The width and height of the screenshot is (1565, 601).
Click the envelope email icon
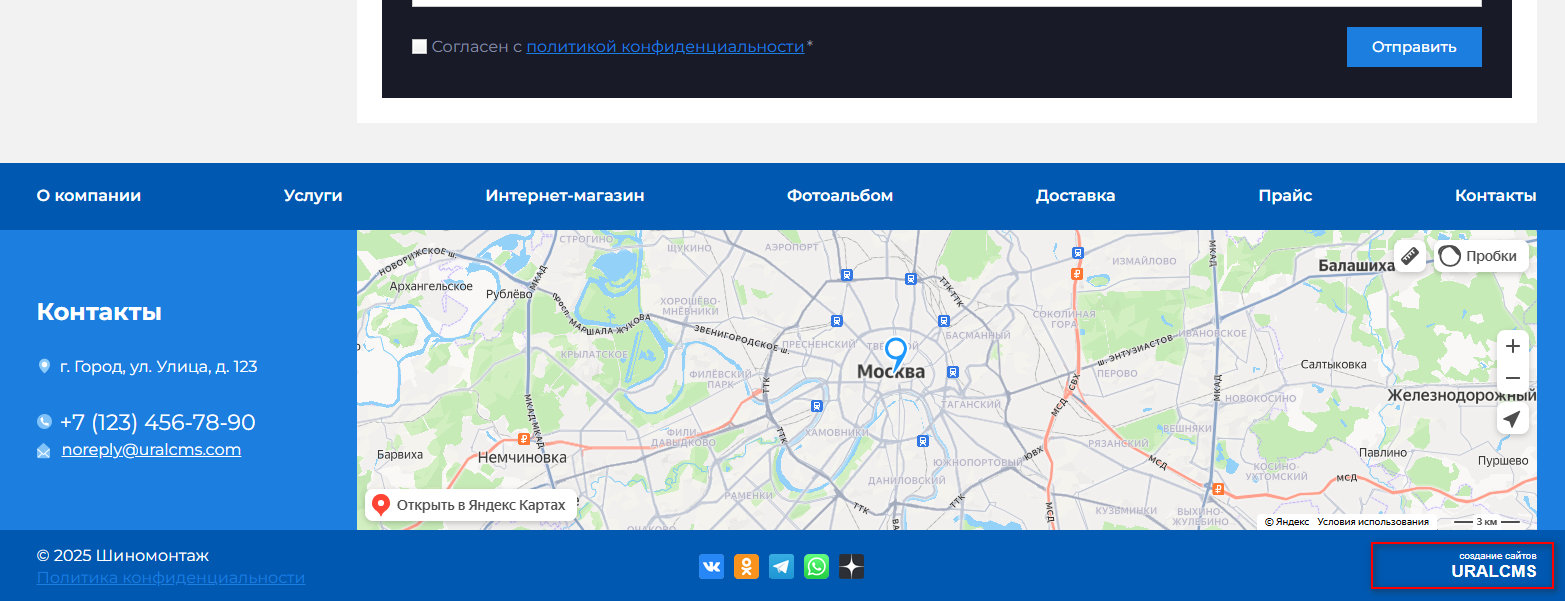click(44, 451)
